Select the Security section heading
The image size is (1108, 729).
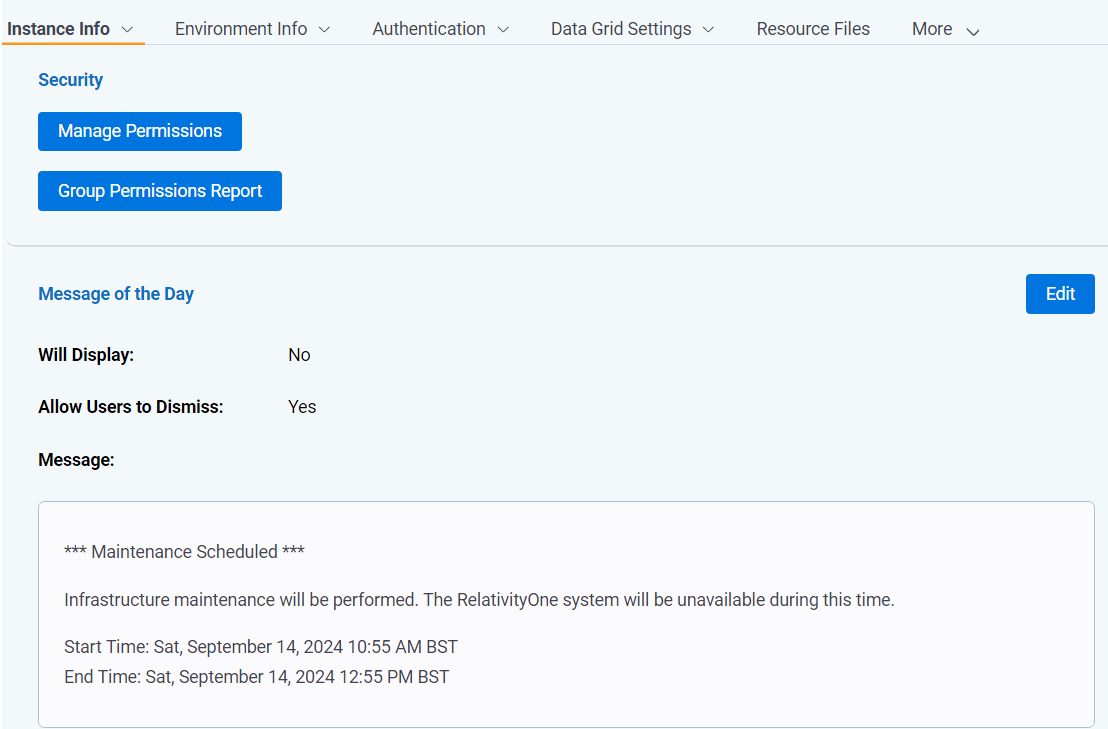pyautogui.click(x=71, y=80)
